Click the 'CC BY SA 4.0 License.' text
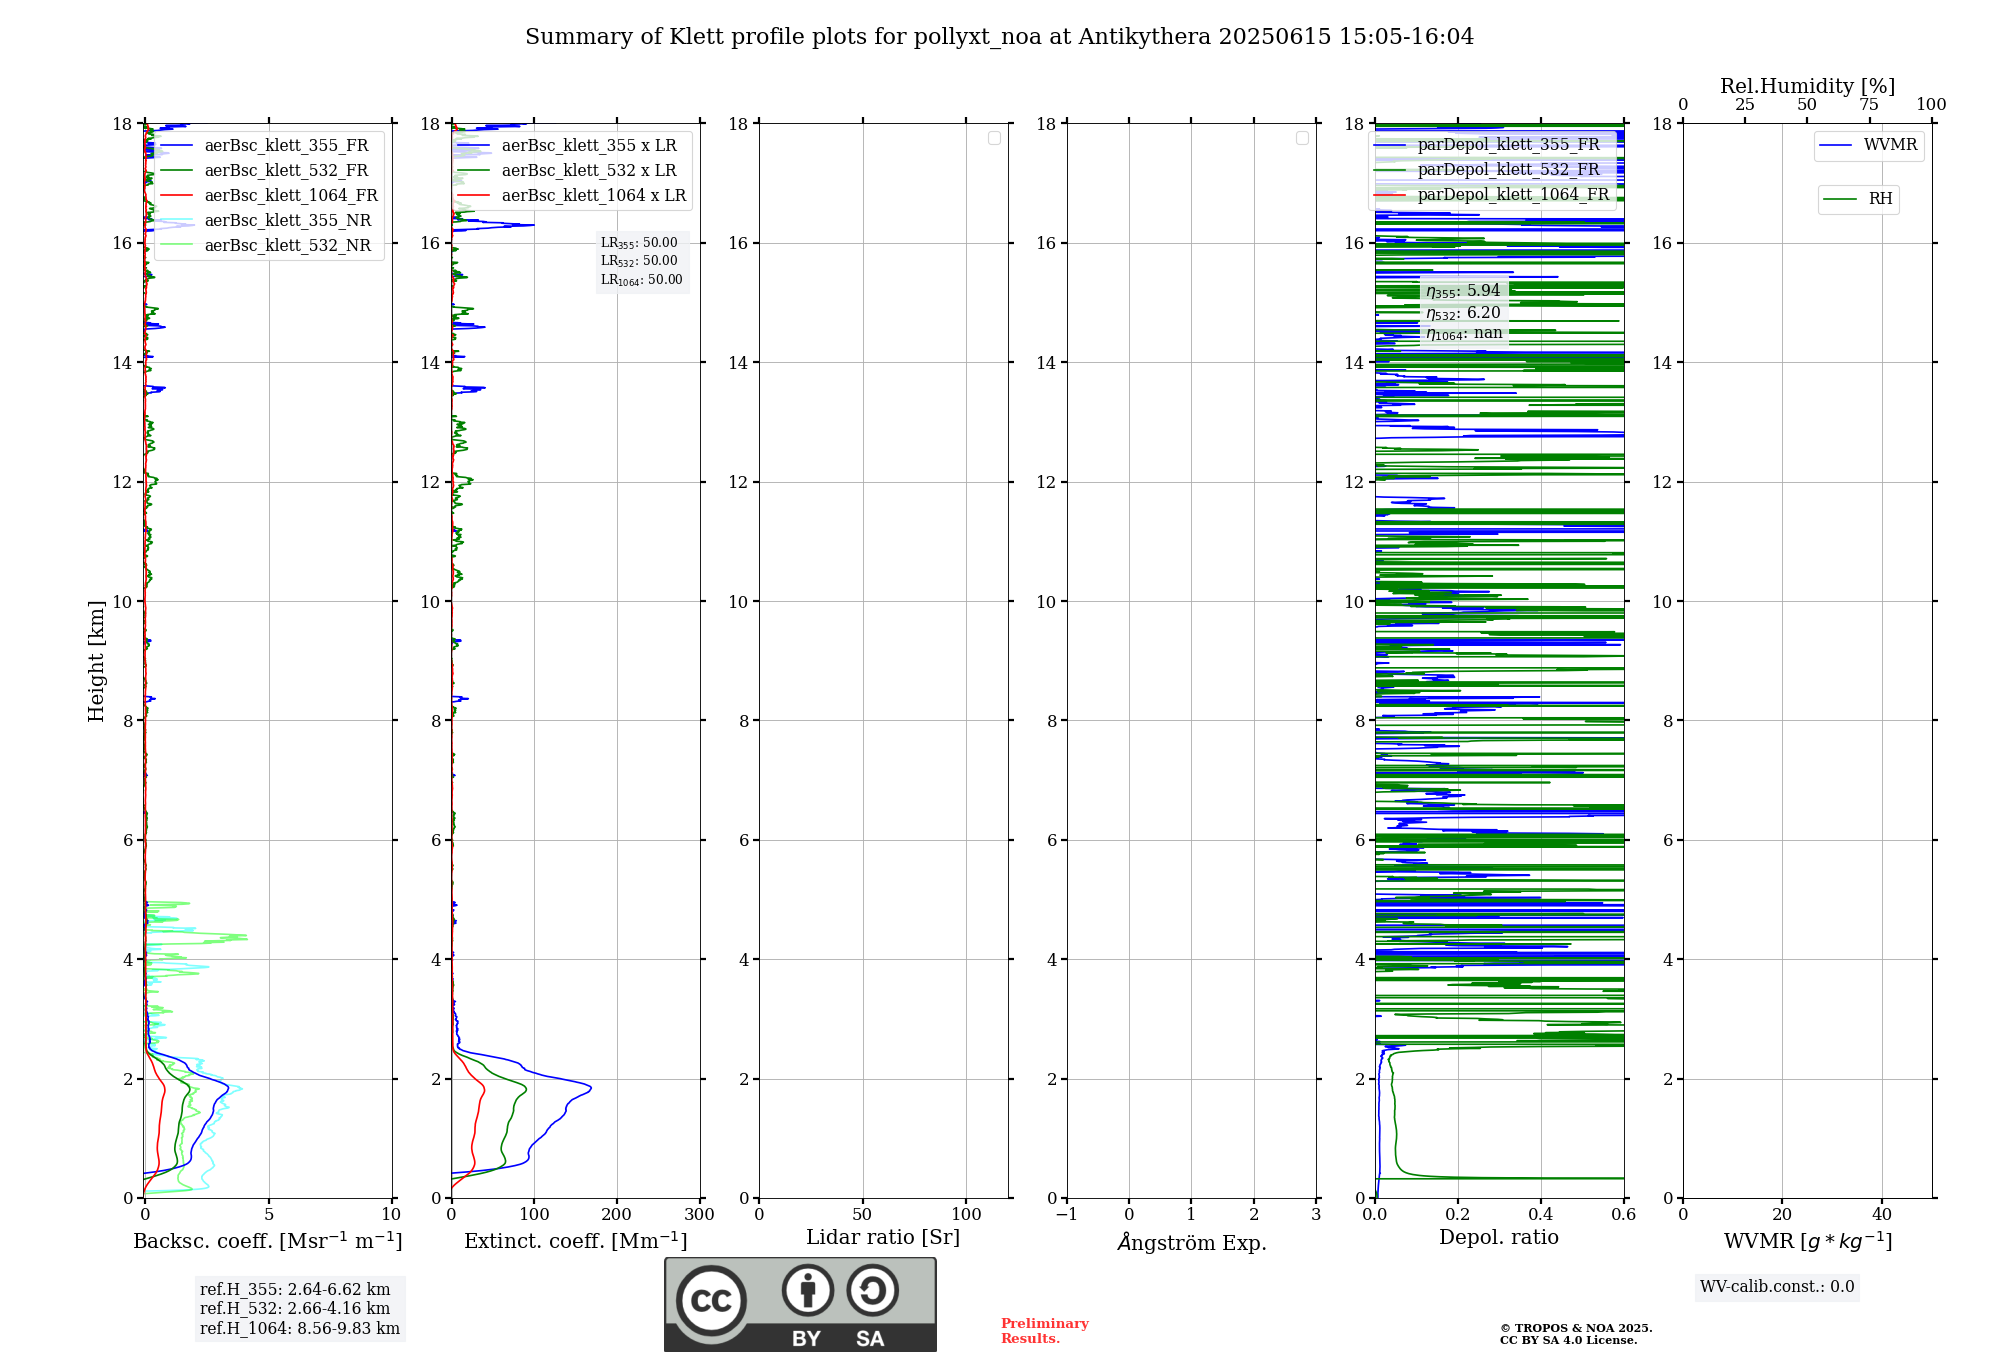Image resolution: width=2000 pixels, height=1360 pixels. pyautogui.click(x=1568, y=1340)
